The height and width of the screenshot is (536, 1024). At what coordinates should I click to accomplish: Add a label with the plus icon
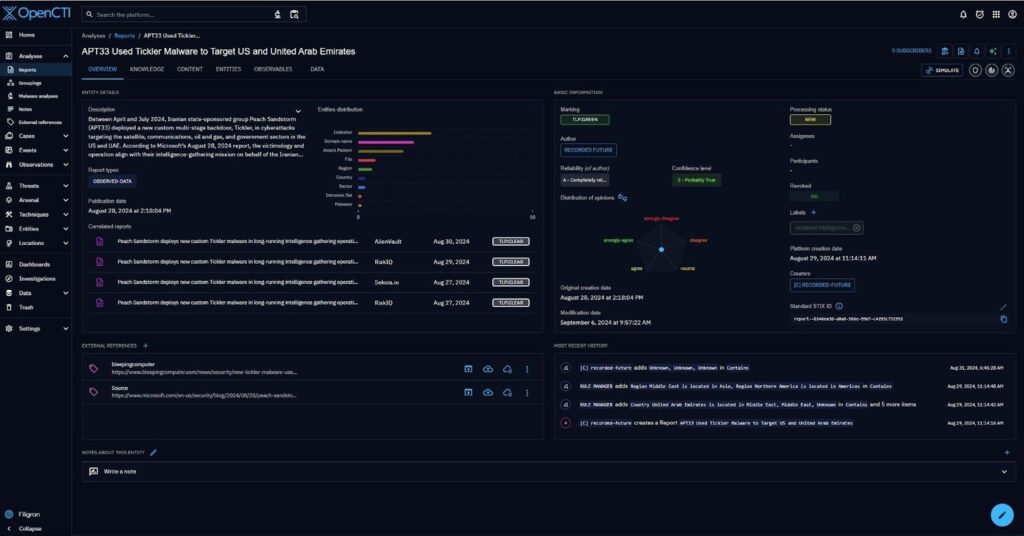(x=814, y=212)
